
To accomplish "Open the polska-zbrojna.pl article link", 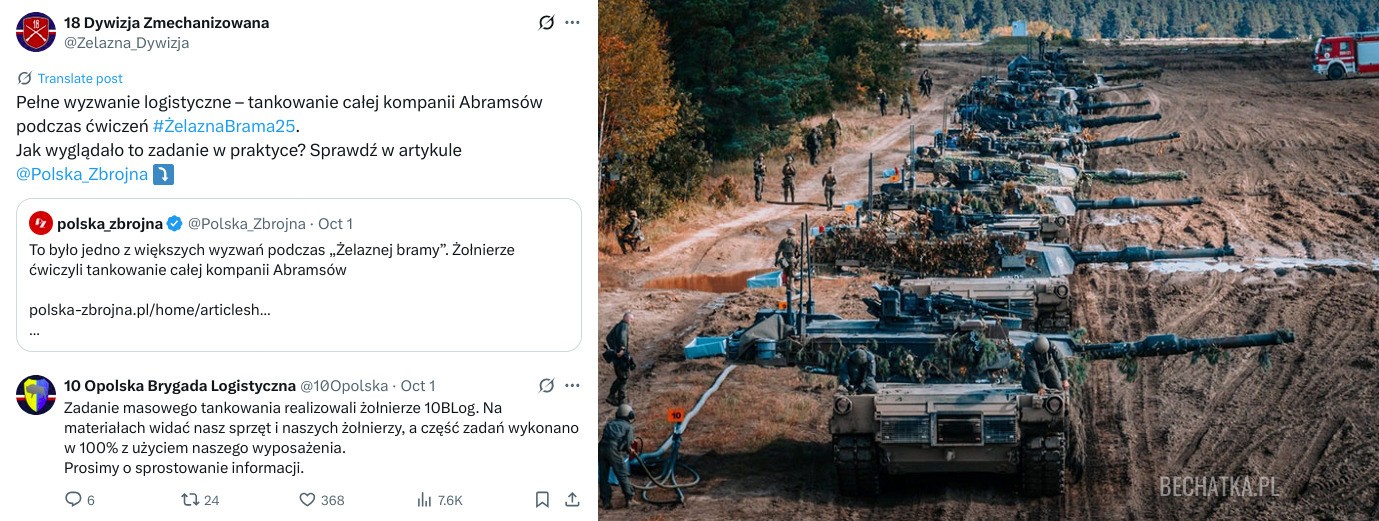I will pyautogui.click(x=150, y=310).
